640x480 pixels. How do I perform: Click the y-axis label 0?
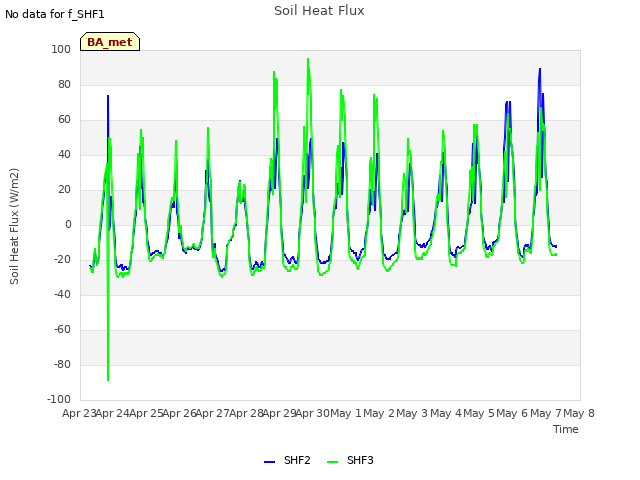pos(68,224)
